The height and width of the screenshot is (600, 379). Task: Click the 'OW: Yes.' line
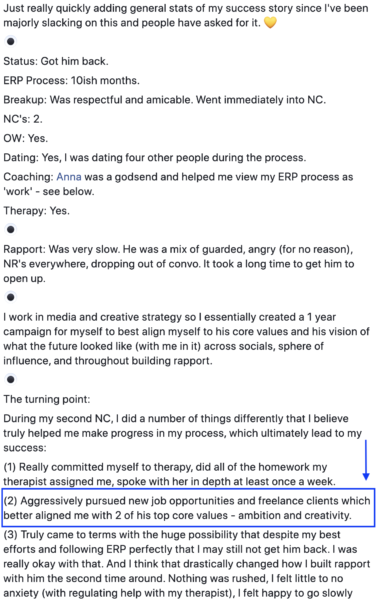26,138
